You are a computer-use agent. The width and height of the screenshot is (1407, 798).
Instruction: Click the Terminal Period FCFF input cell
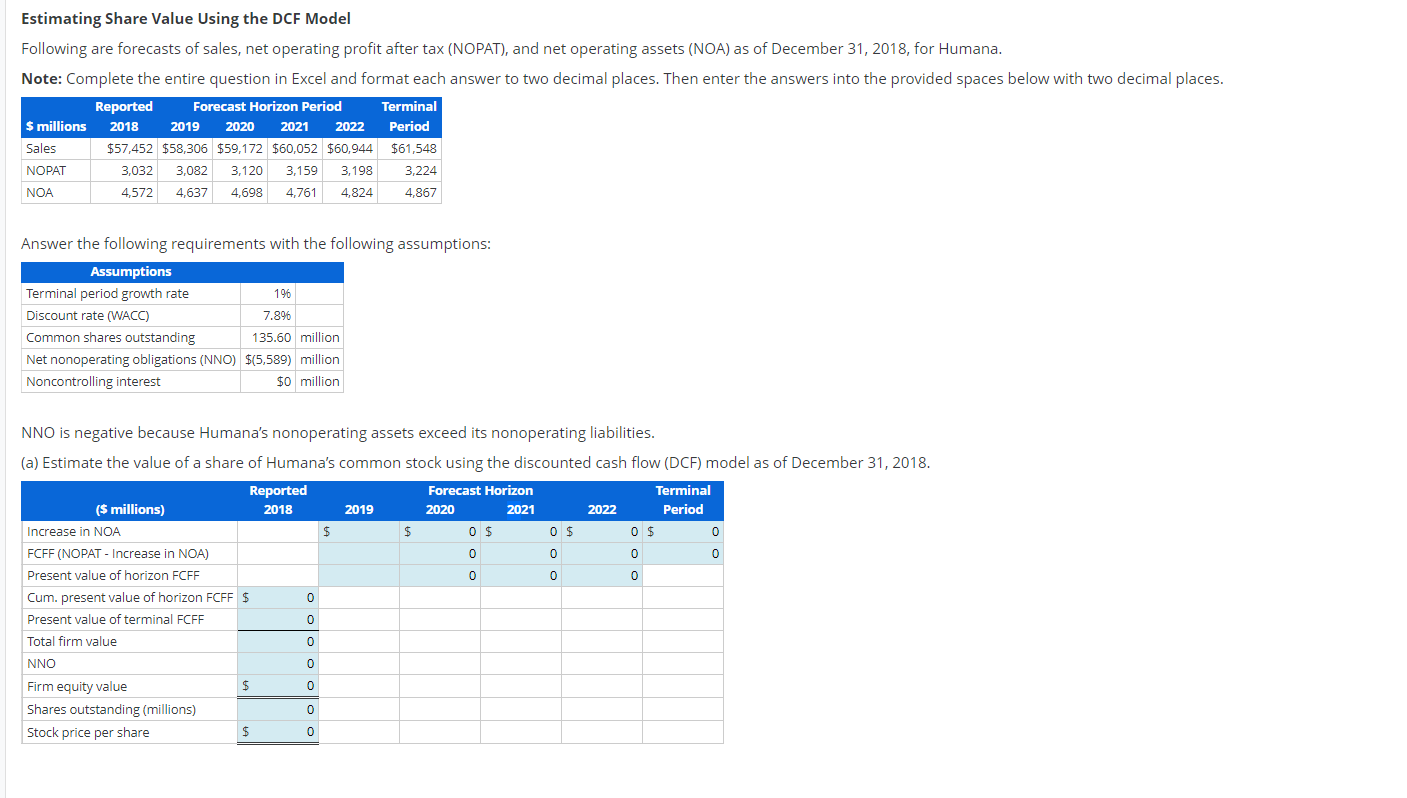(683, 553)
